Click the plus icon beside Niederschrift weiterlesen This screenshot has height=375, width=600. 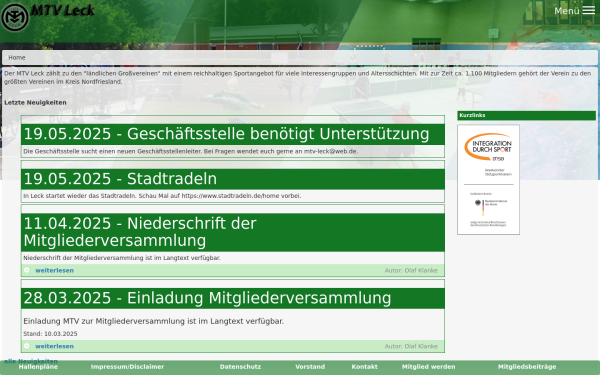pyautogui.click(x=27, y=270)
